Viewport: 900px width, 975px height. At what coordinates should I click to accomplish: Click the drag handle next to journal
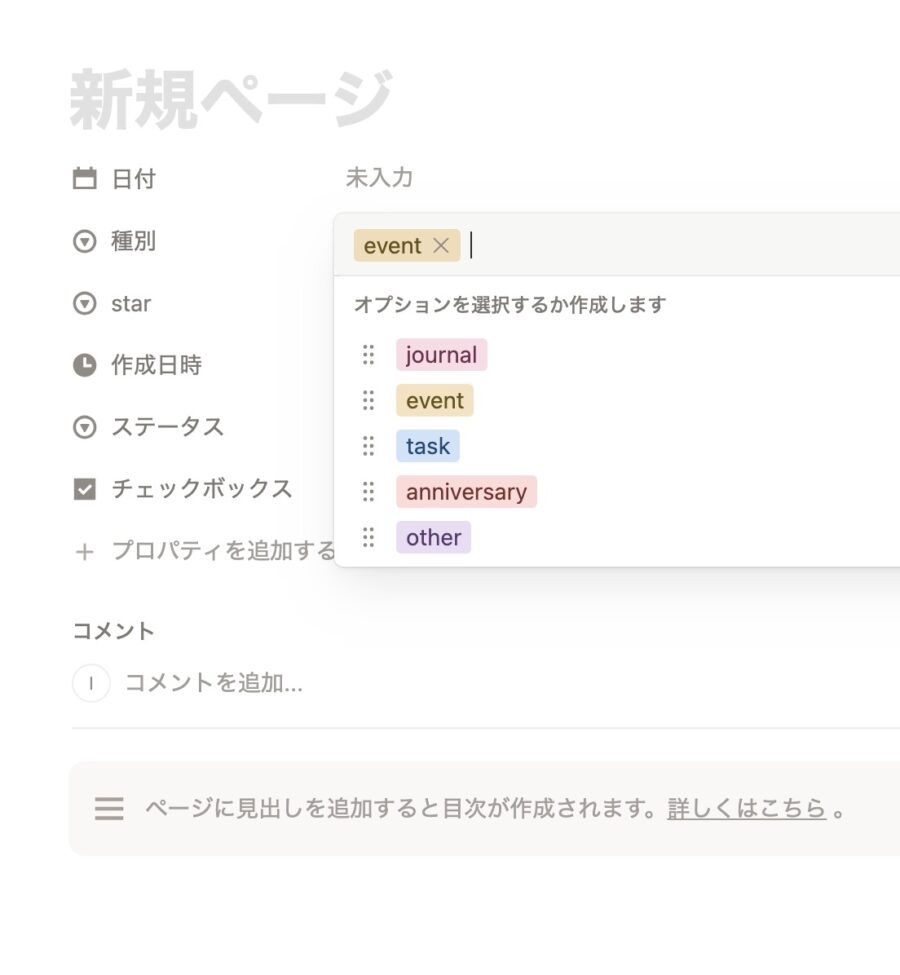(368, 355)
